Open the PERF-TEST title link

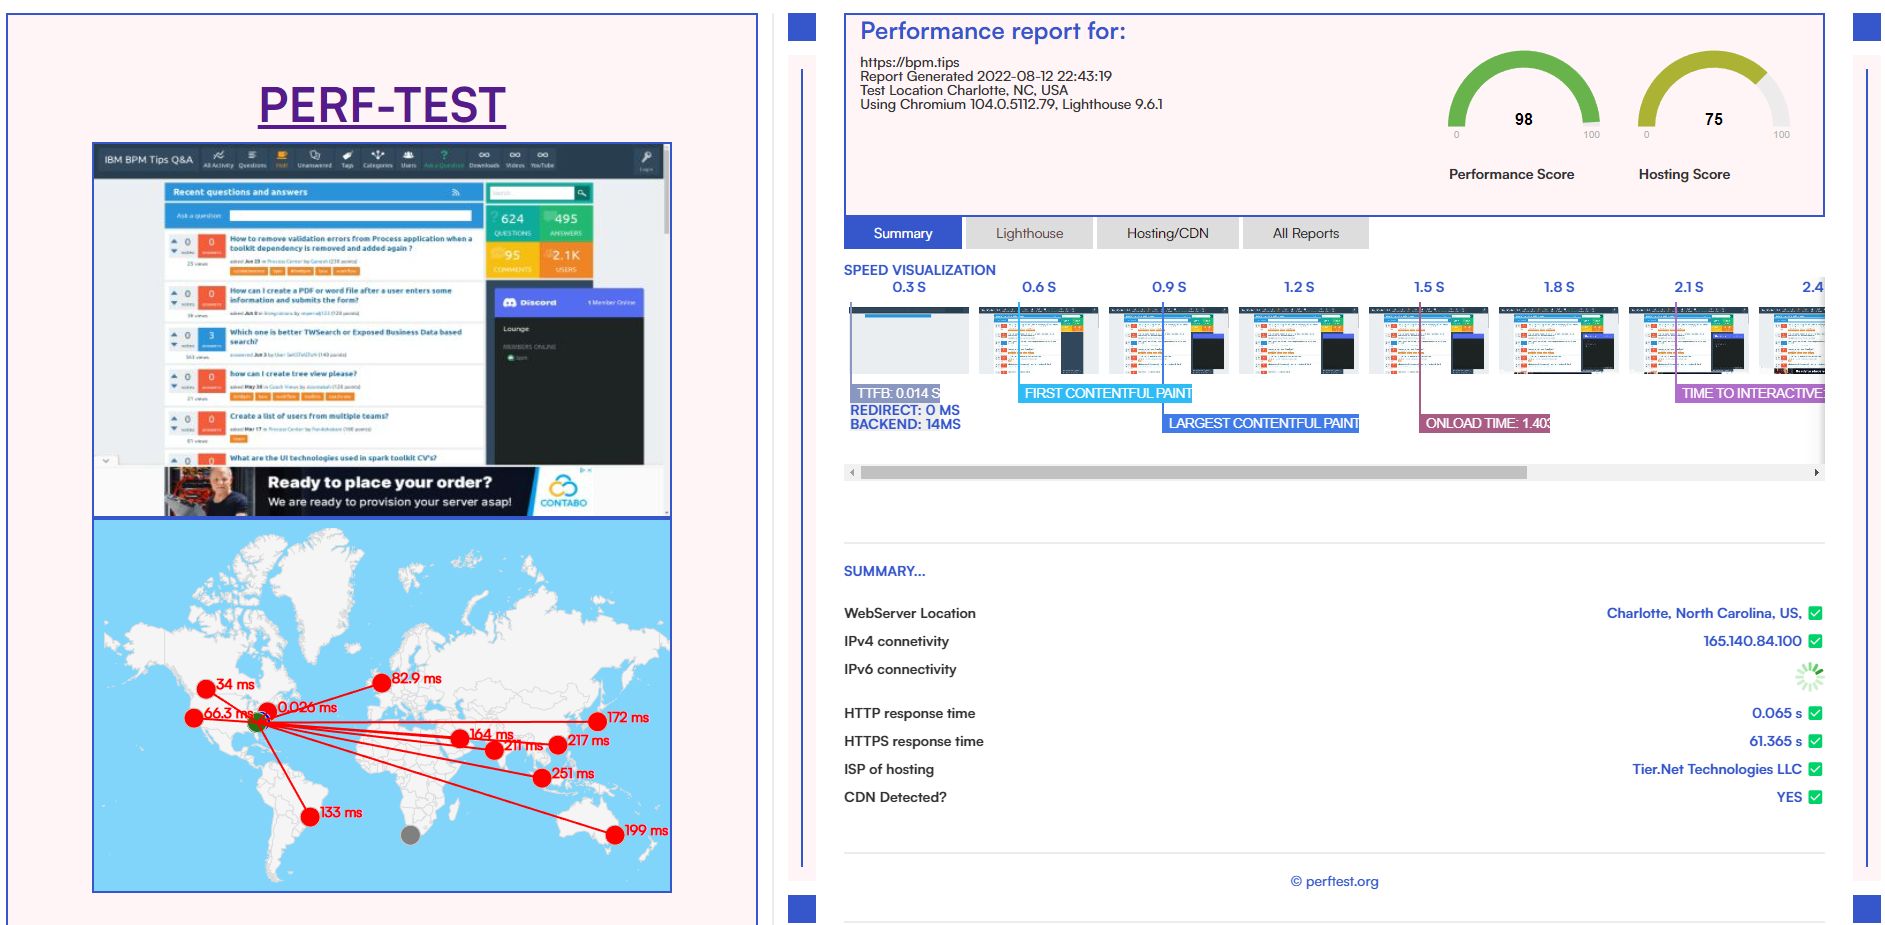pyautogui.click(x=382, y=105)
